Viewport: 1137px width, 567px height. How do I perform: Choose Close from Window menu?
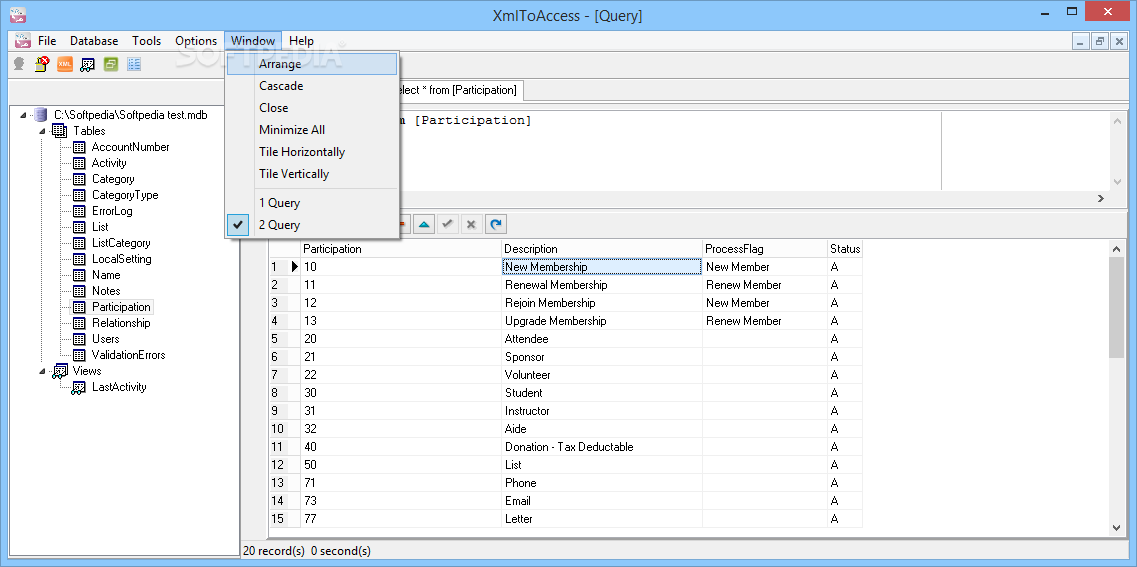[x=312, y=107]
